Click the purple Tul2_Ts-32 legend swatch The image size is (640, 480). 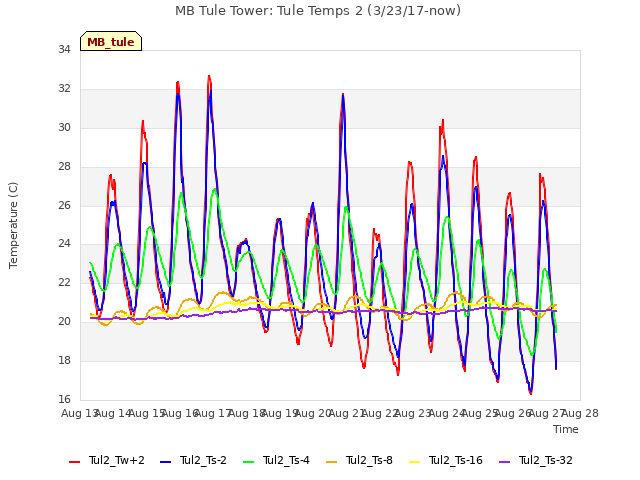504,462
